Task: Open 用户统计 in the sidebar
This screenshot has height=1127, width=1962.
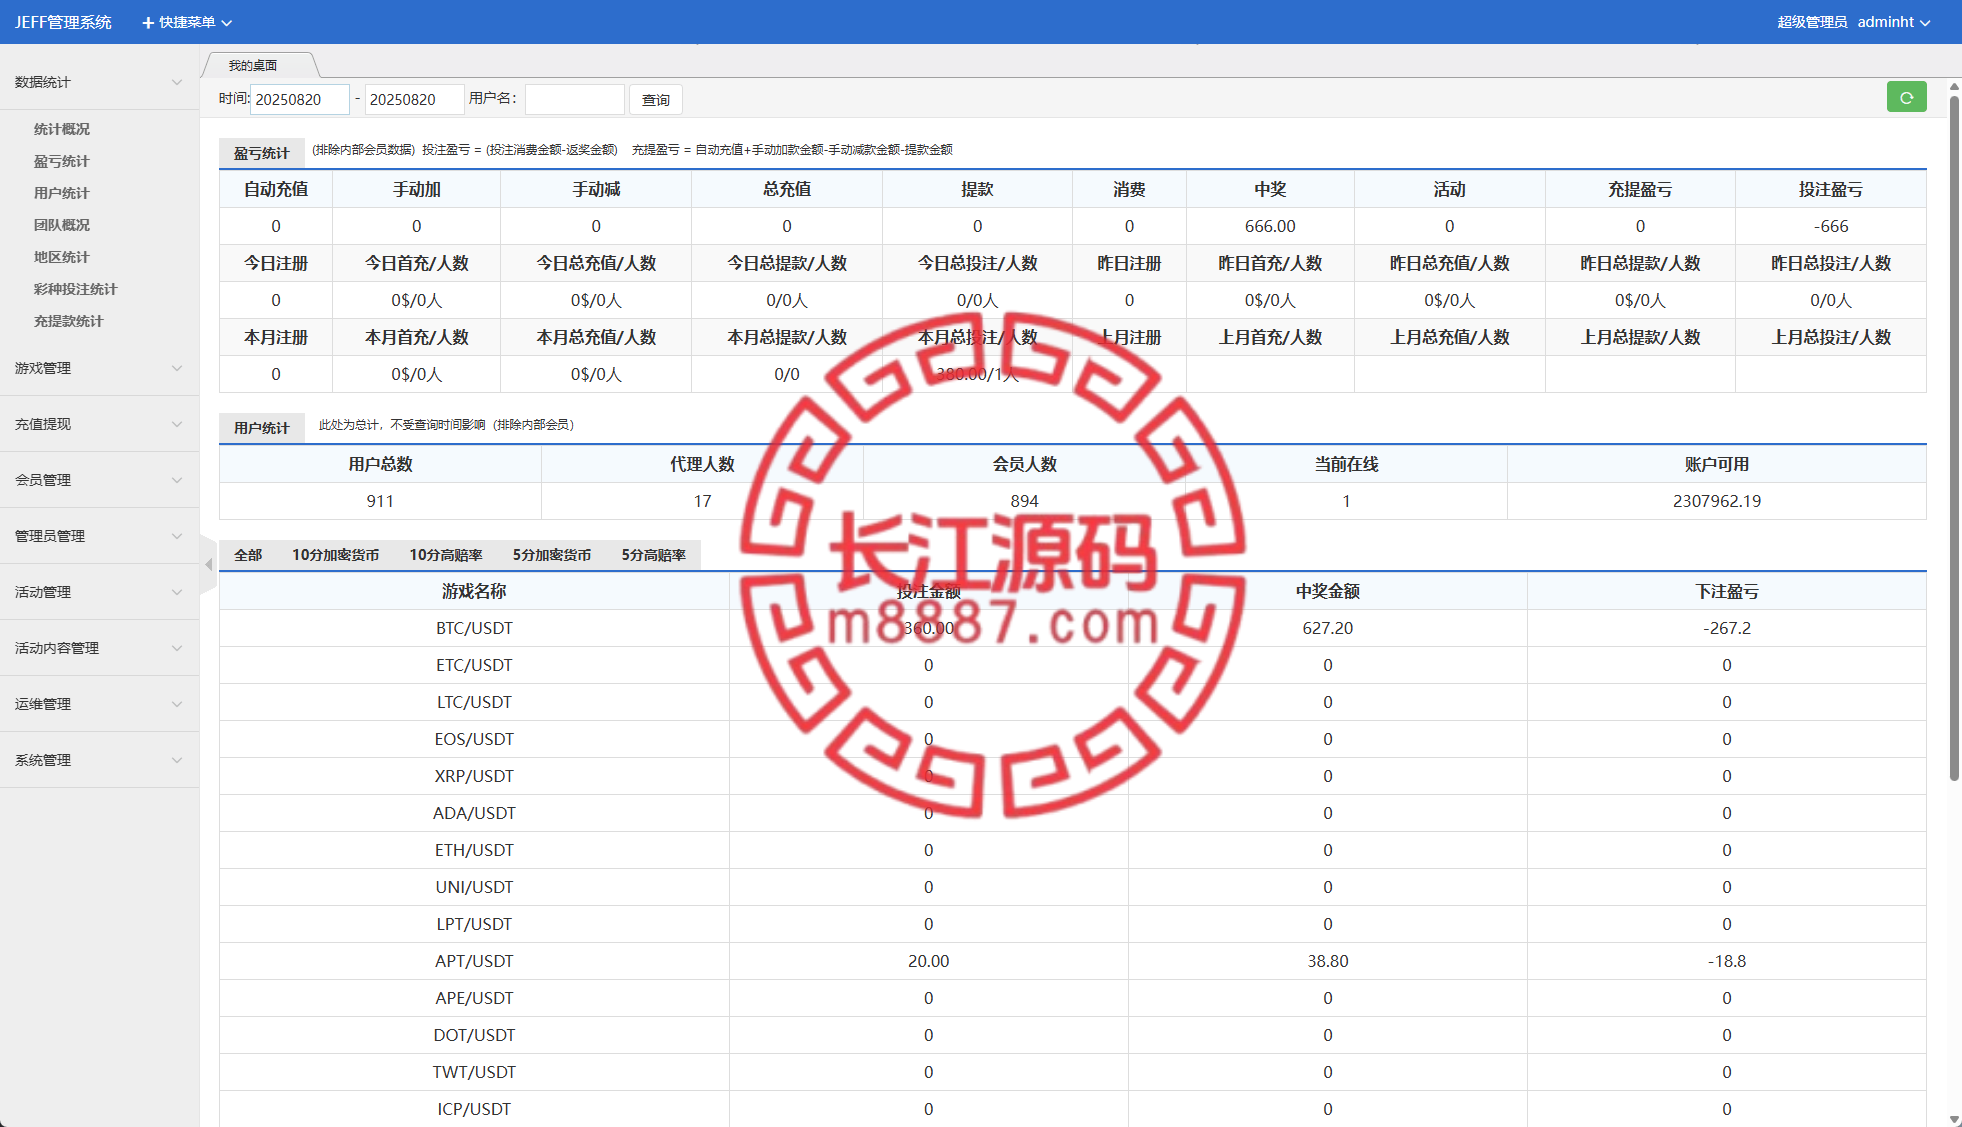Action: tap(62, 193)
